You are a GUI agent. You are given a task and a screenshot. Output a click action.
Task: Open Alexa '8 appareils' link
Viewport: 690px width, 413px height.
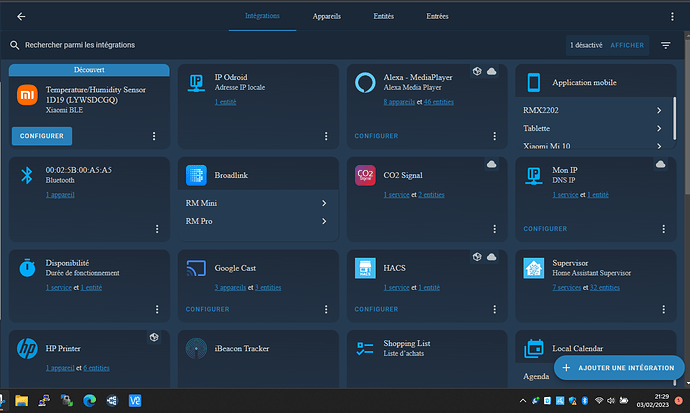coord(399,102)
